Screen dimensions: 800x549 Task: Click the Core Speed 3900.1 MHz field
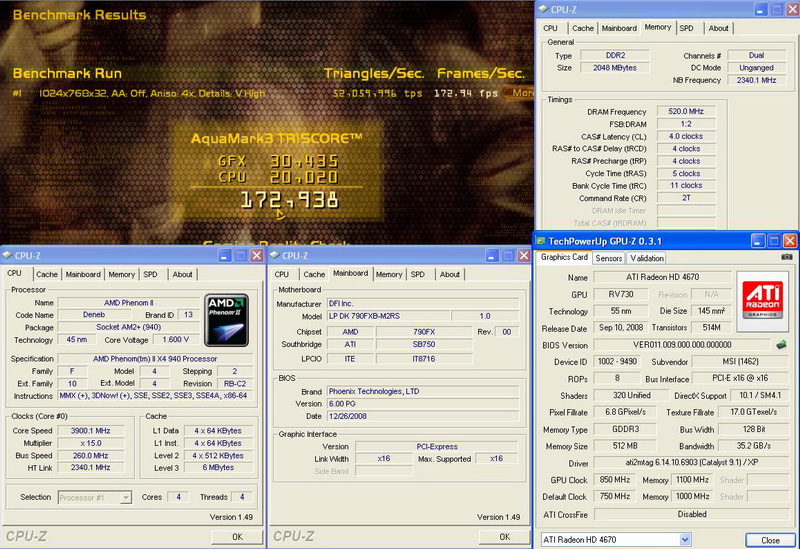90,431
